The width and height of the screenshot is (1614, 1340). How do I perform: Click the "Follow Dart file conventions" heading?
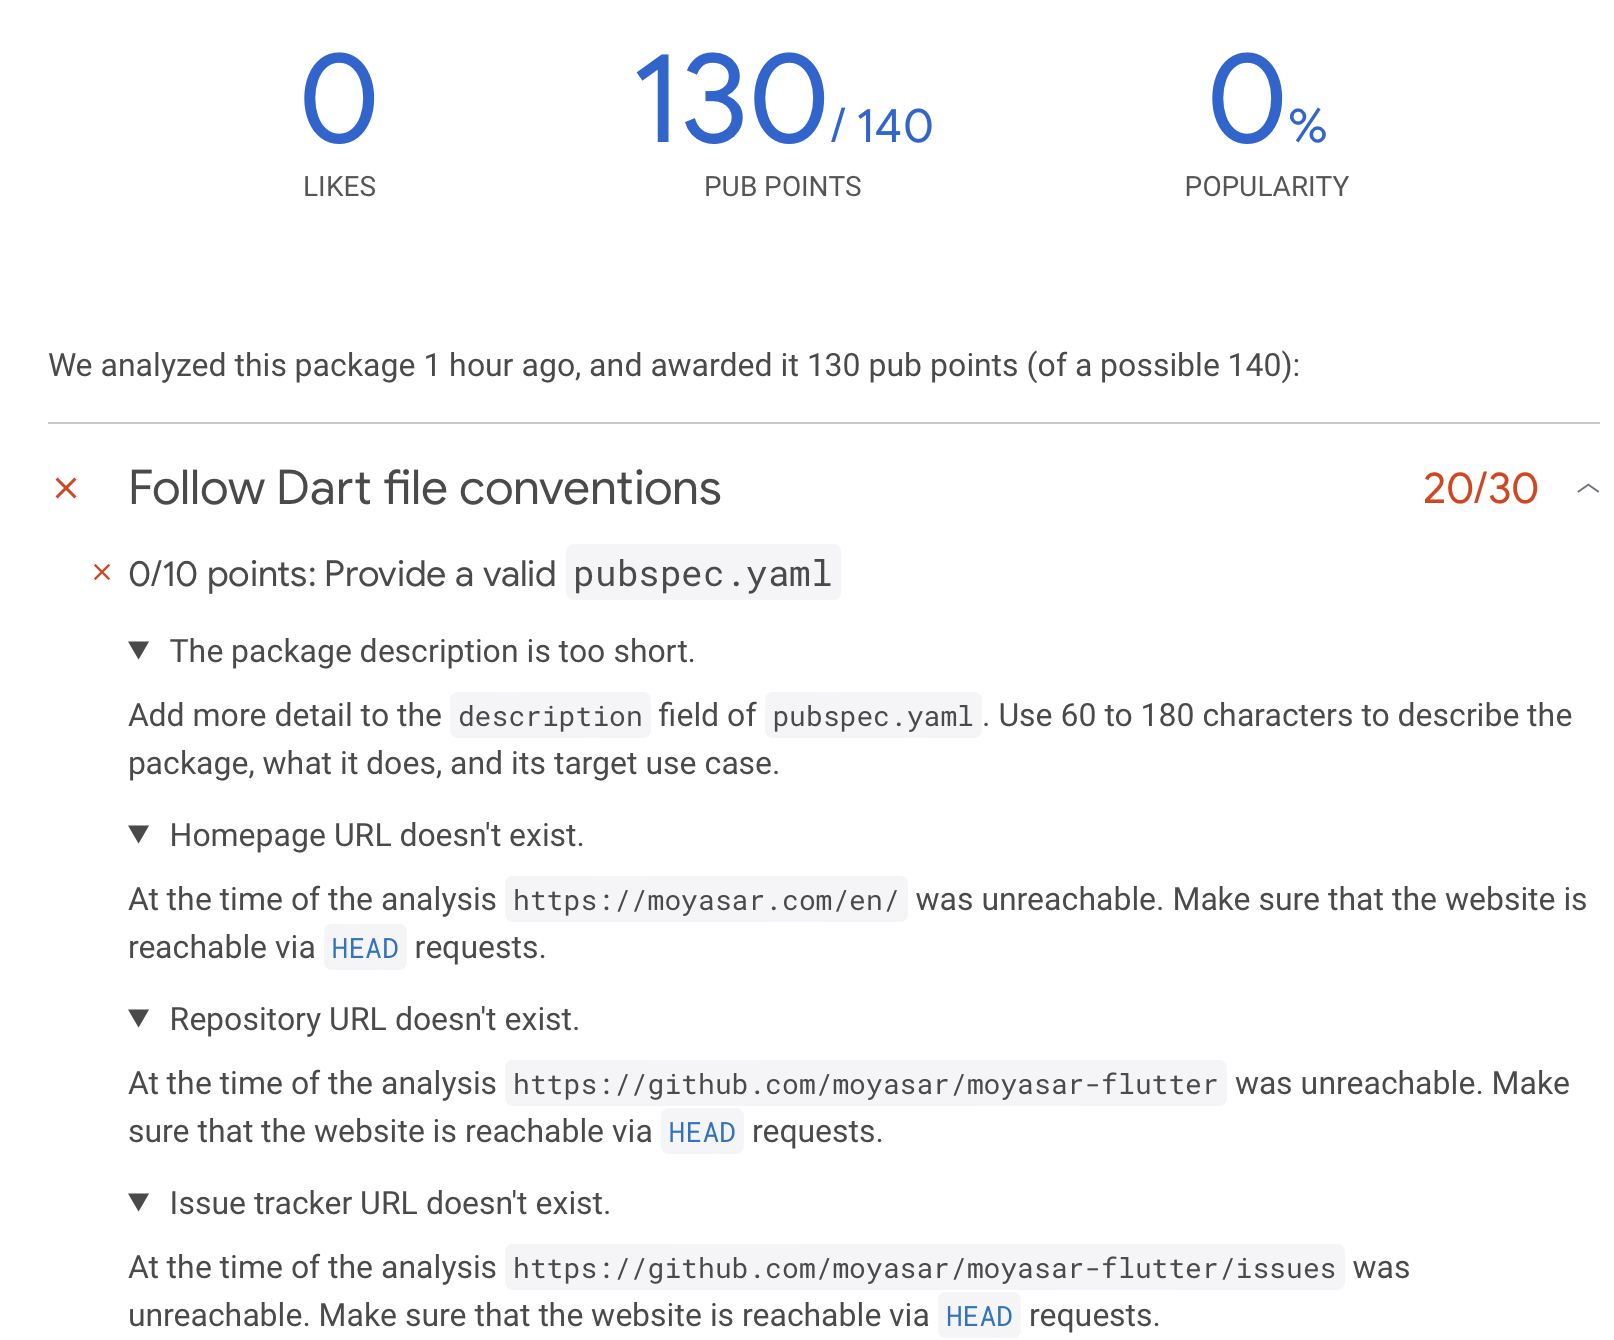(425, 488)
